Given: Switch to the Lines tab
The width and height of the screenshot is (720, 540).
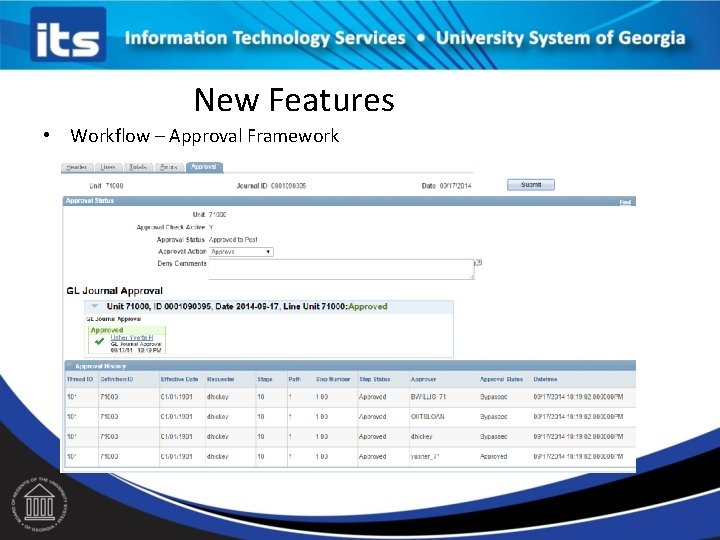Looking at the screenshot, I should (108, 167).
